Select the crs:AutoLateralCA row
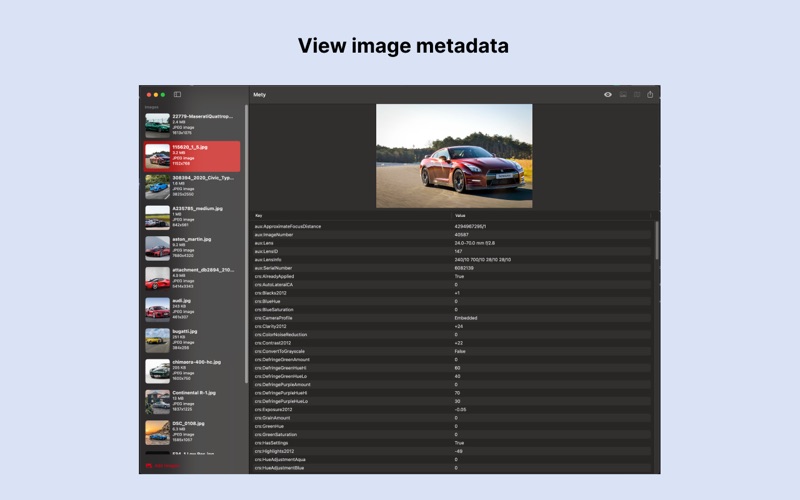The image size is (800, 500). pyautogui.click(x=451, y=285)
